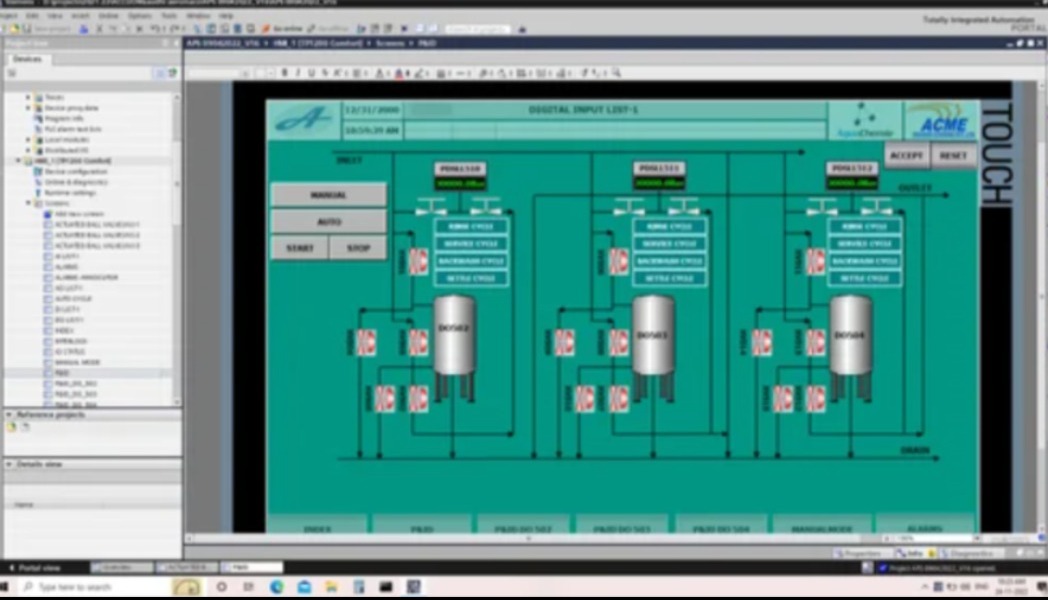This screenshot has height=600, width=1048.
Task: Collapse the HMI_1 device node in tree
Action: coord(18,161)
